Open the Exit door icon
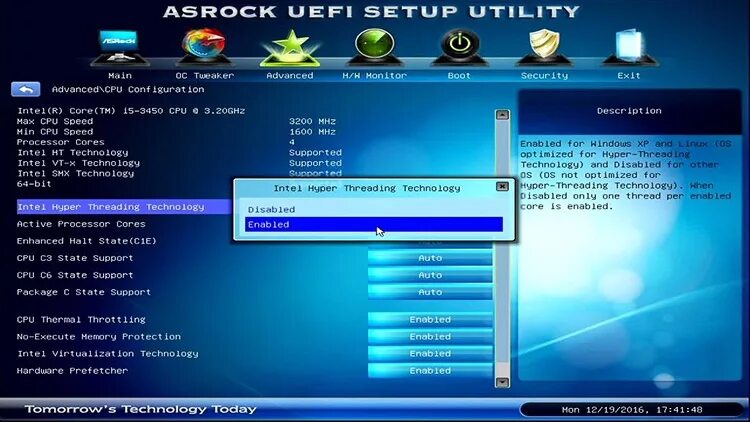 [629, 46]
